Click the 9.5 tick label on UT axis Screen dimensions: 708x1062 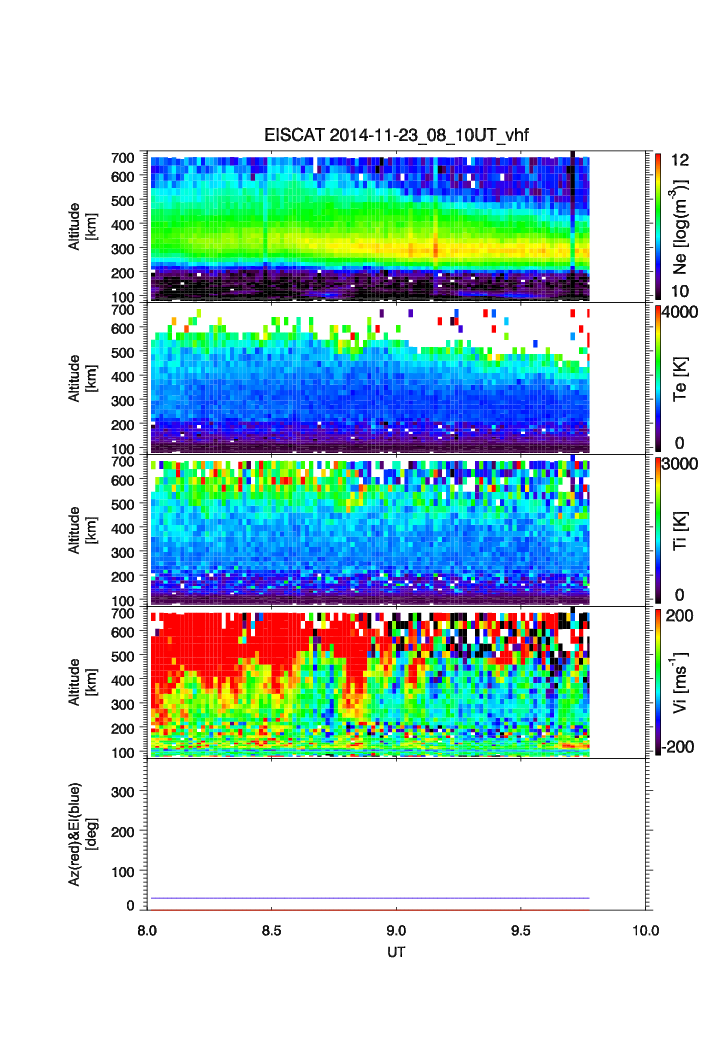[x=522, y=930]
